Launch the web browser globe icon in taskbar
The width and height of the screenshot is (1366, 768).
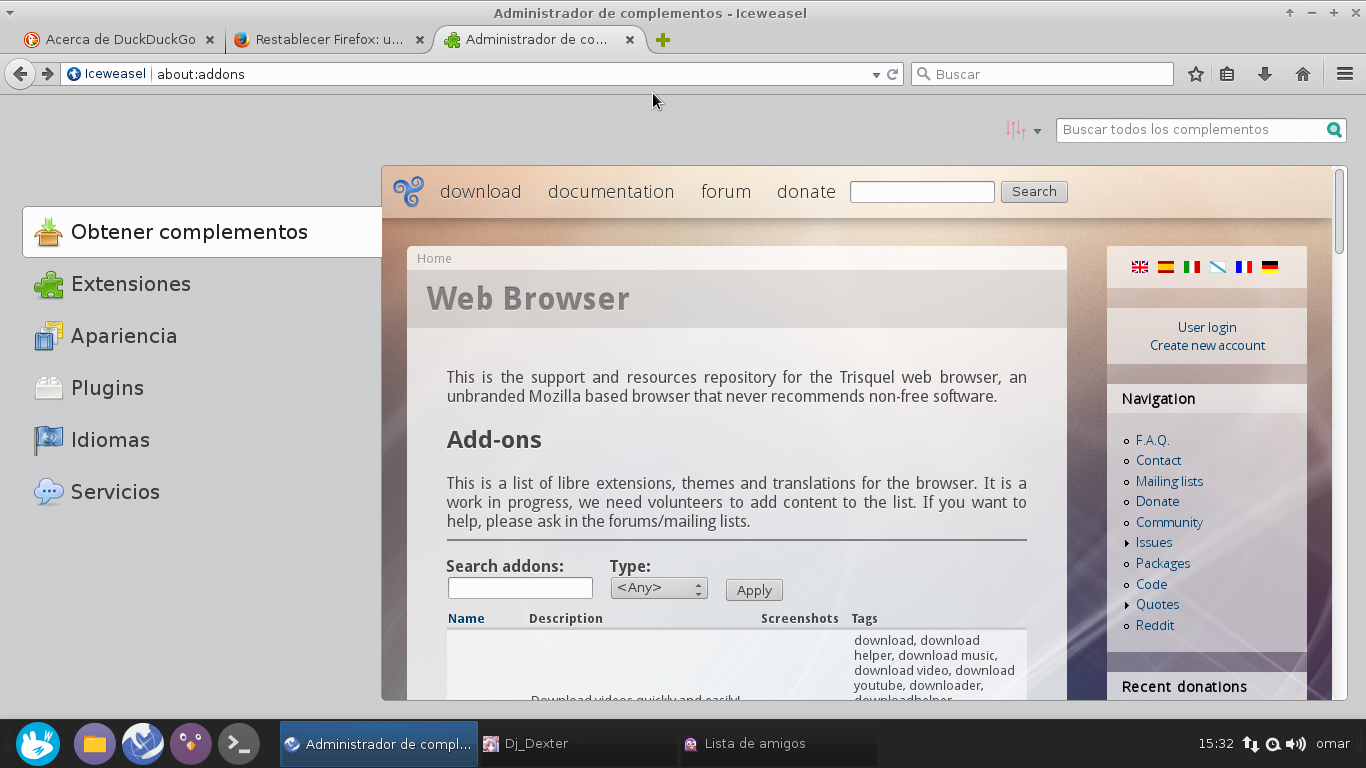point(143,744)
